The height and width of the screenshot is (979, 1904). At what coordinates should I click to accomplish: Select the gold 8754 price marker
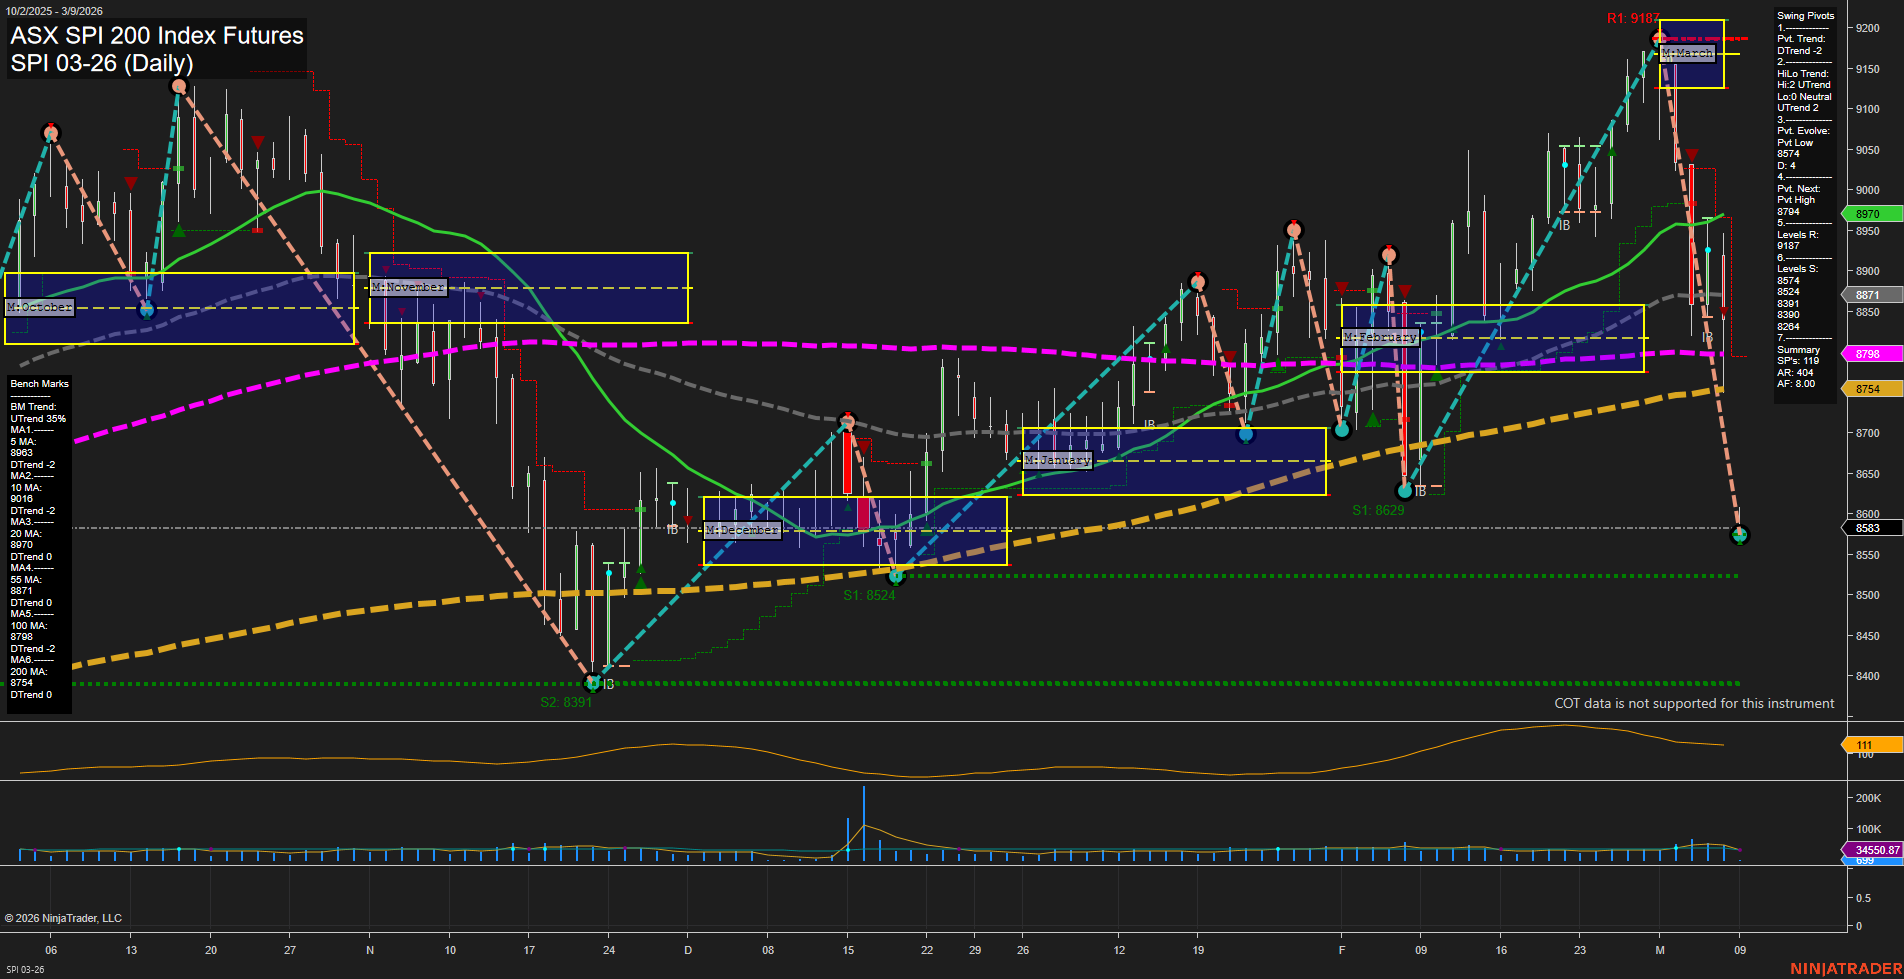1867,389
